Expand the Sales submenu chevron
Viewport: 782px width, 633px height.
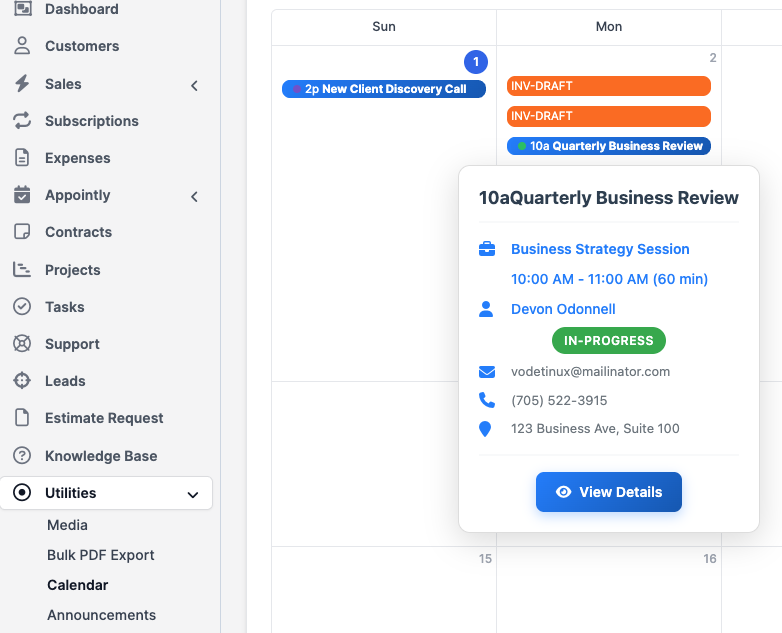(194, 85)
